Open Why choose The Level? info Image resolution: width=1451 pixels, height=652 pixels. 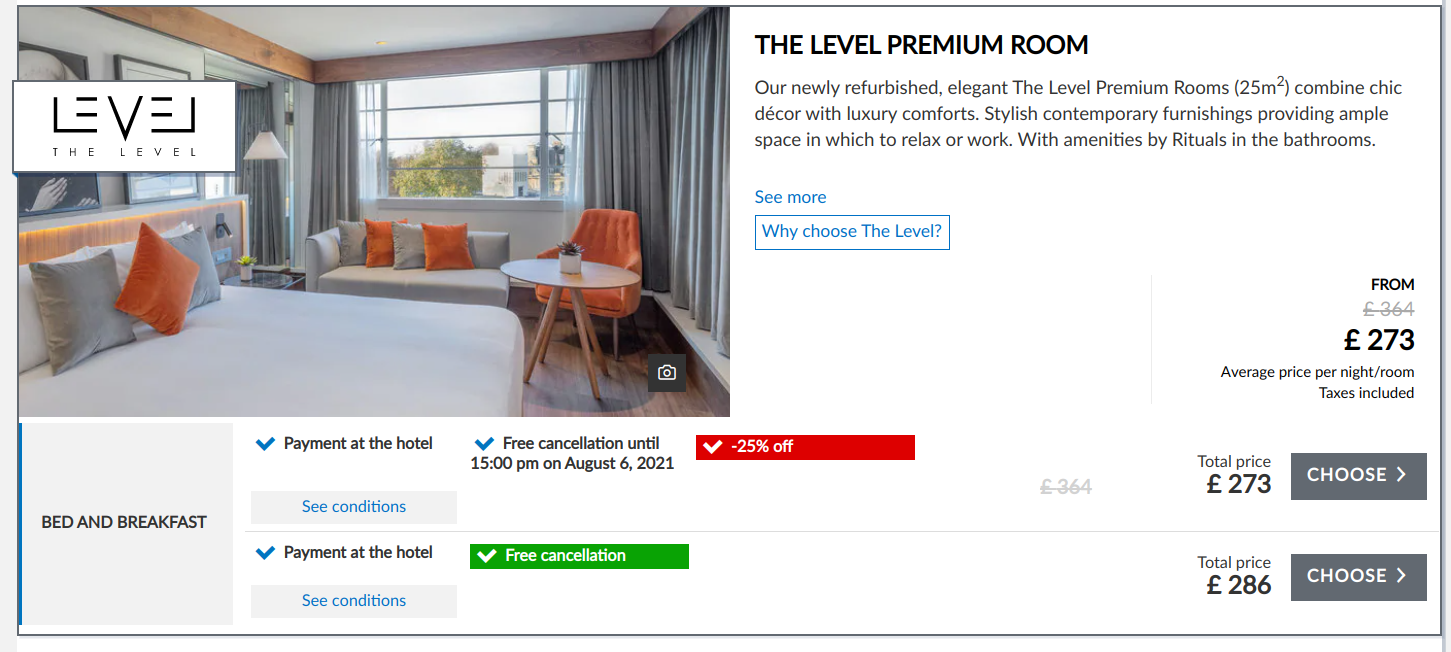click(x=852, y=231)
